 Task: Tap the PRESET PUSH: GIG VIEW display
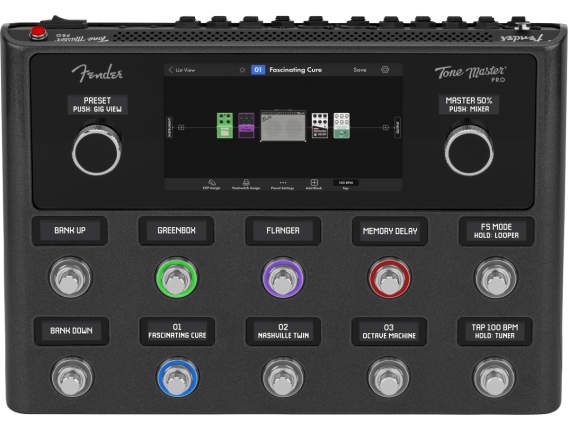[x=97, y=104]
